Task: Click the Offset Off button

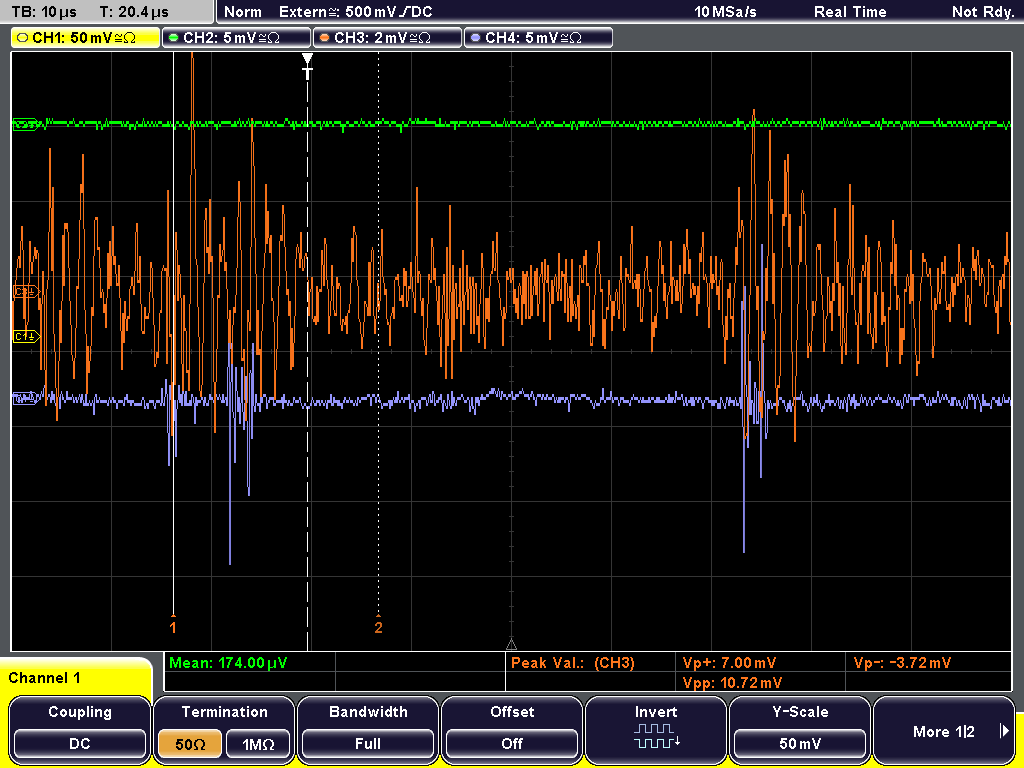Action: pos(512,744)
